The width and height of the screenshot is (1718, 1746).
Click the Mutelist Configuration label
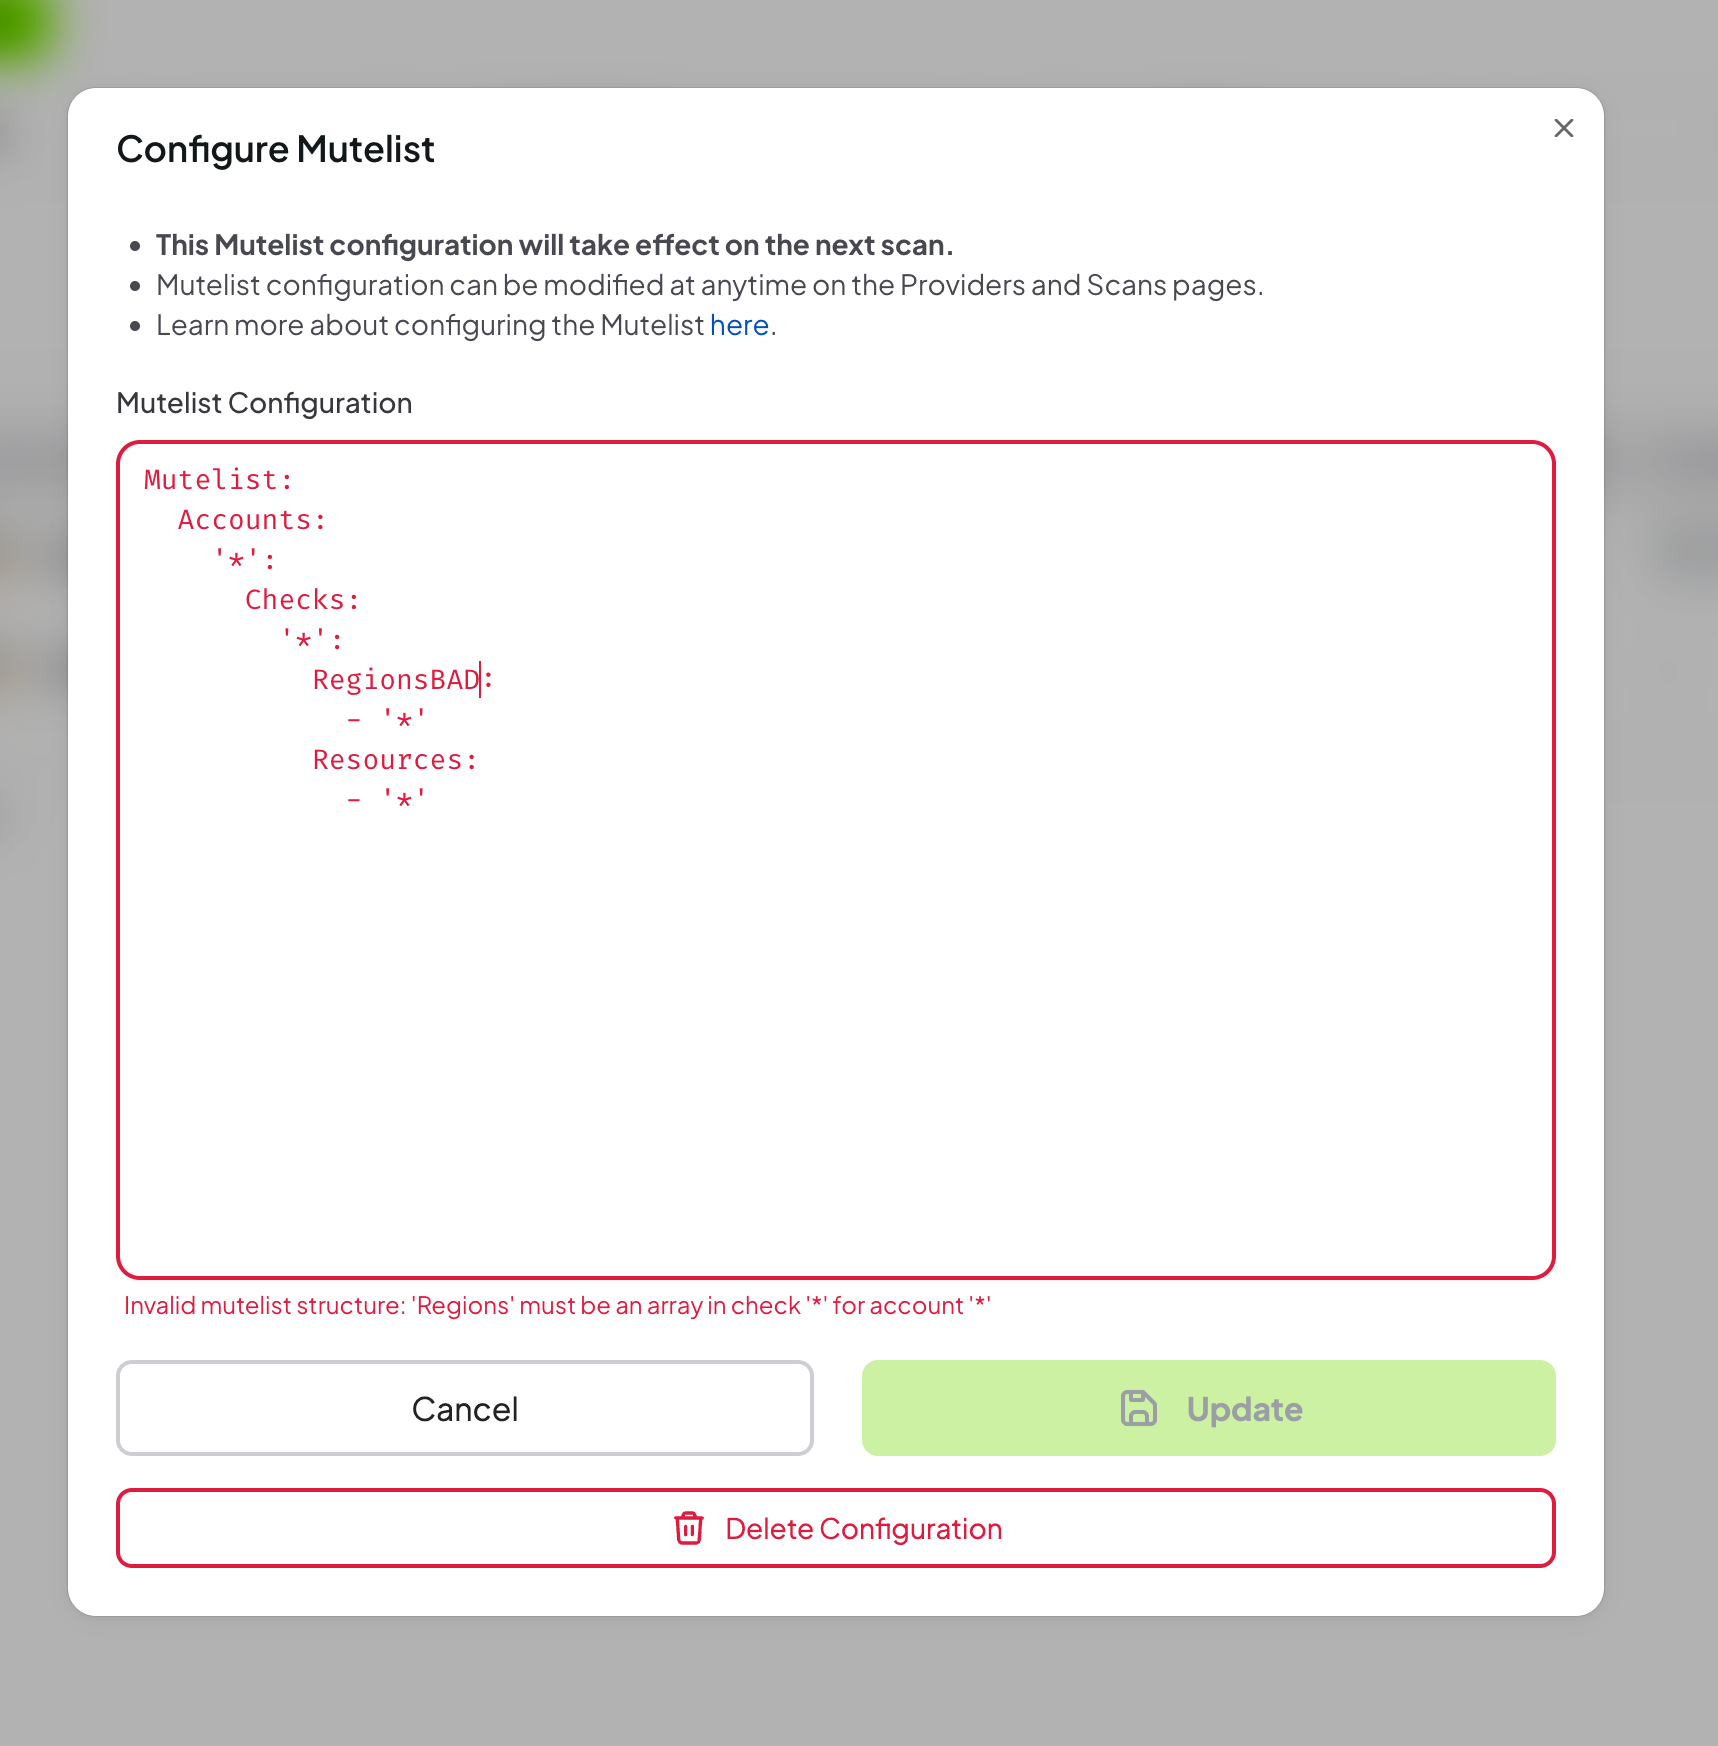[264, 402]
